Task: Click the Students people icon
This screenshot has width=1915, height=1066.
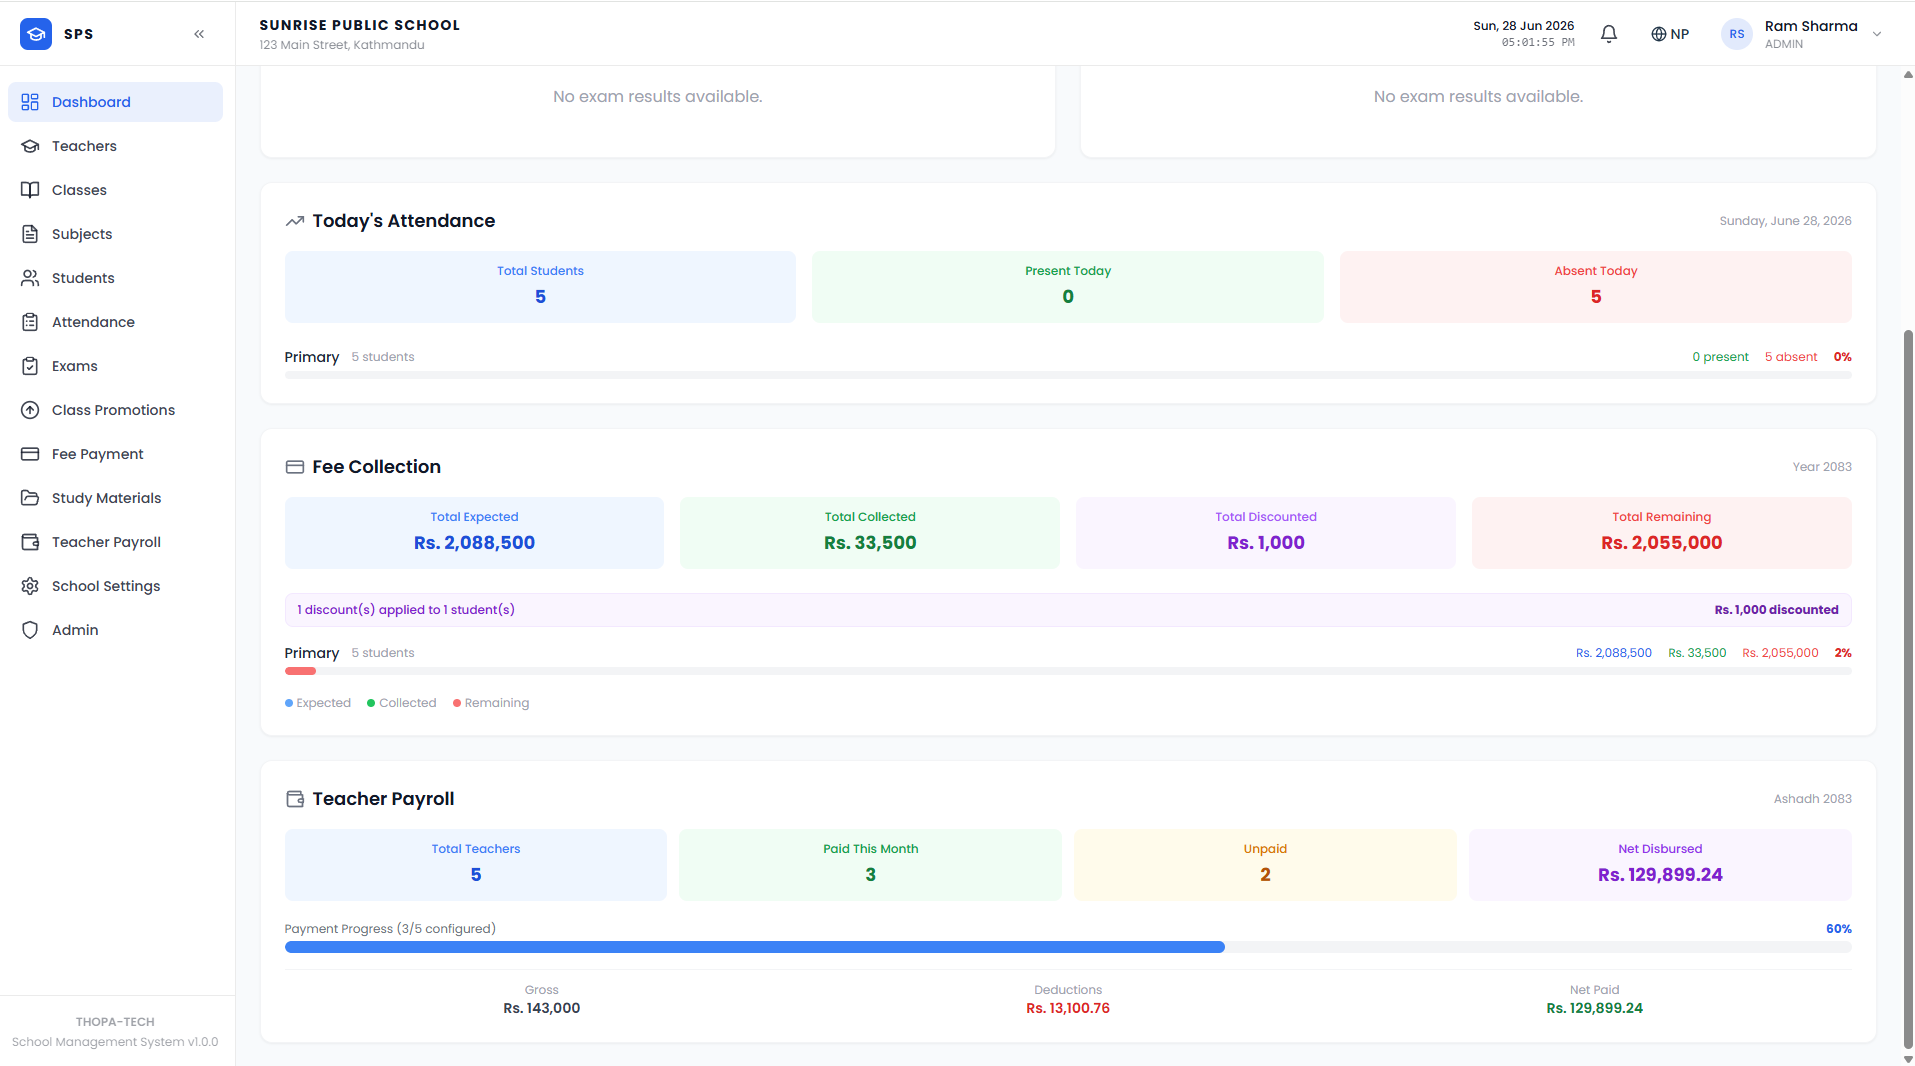Action: pos(30,278)
